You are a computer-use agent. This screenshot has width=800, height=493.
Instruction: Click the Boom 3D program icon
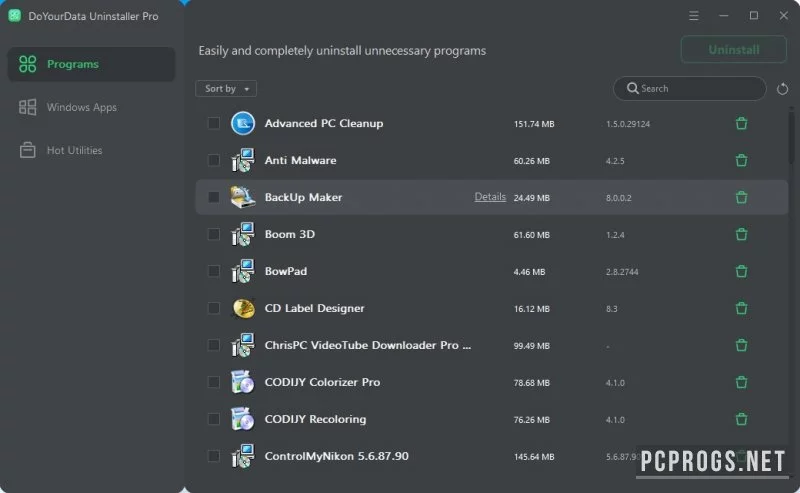[x=243, y=234]
